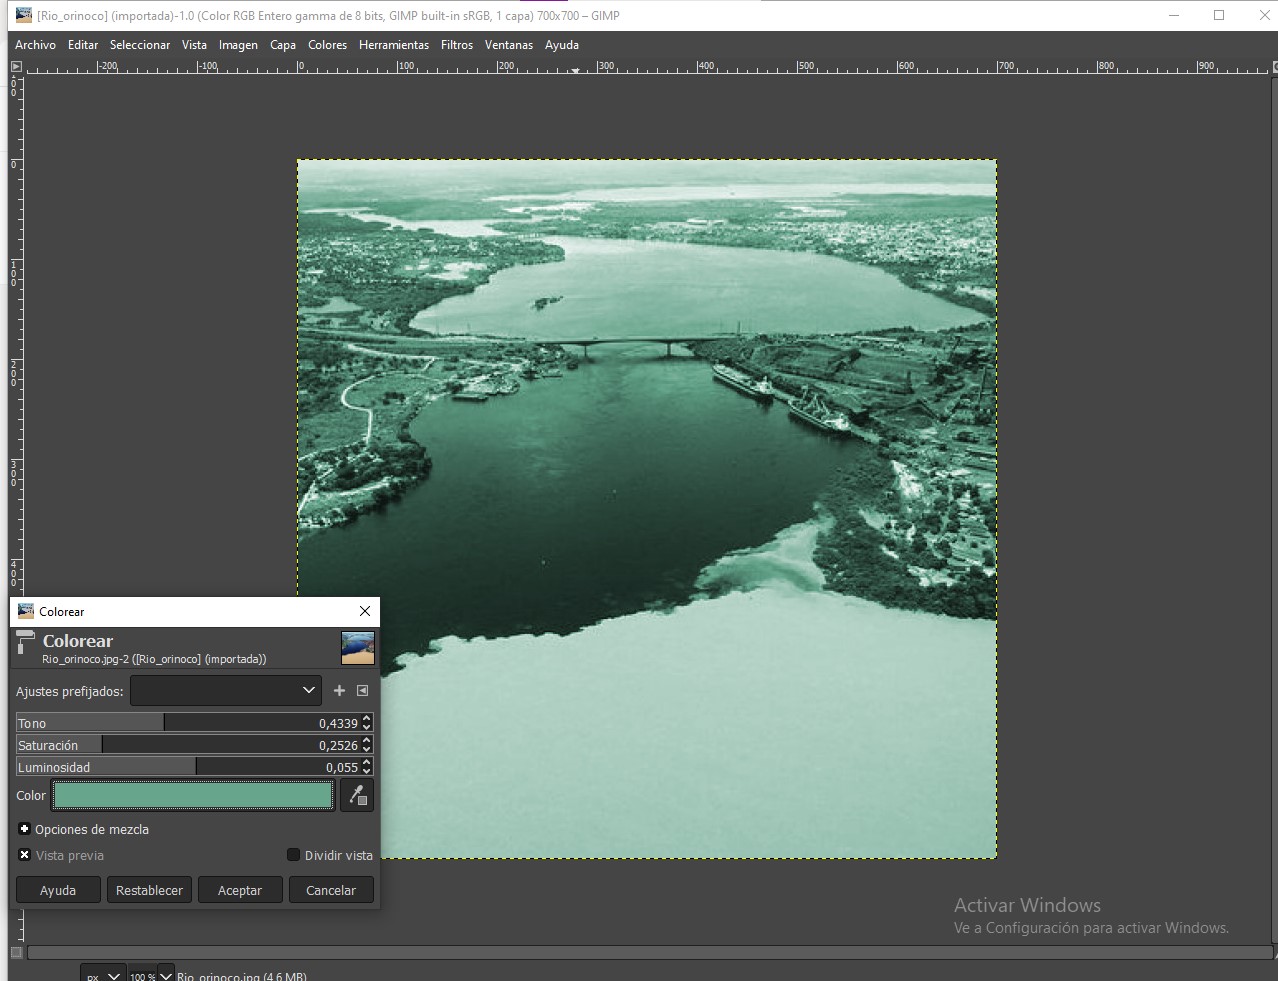This screenshot has width=1278, height=981.
Task: Disable the Vista previa checkbox
Action: (25, 855)
